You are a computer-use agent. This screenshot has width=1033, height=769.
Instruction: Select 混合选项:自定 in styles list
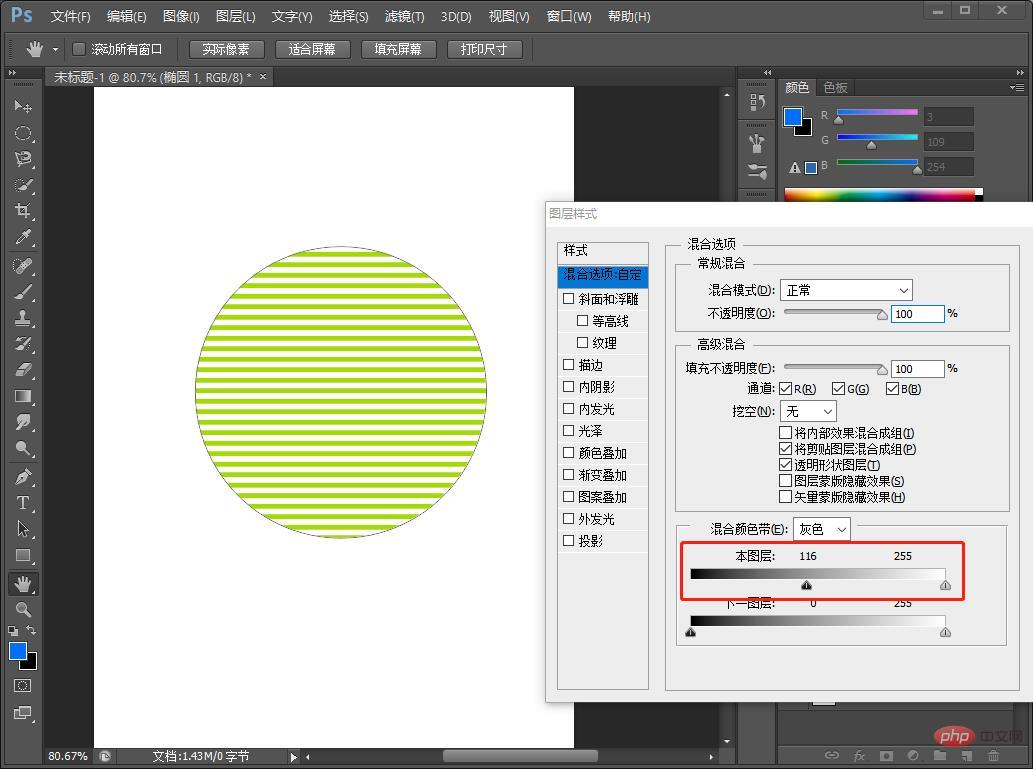pos(603,275)
